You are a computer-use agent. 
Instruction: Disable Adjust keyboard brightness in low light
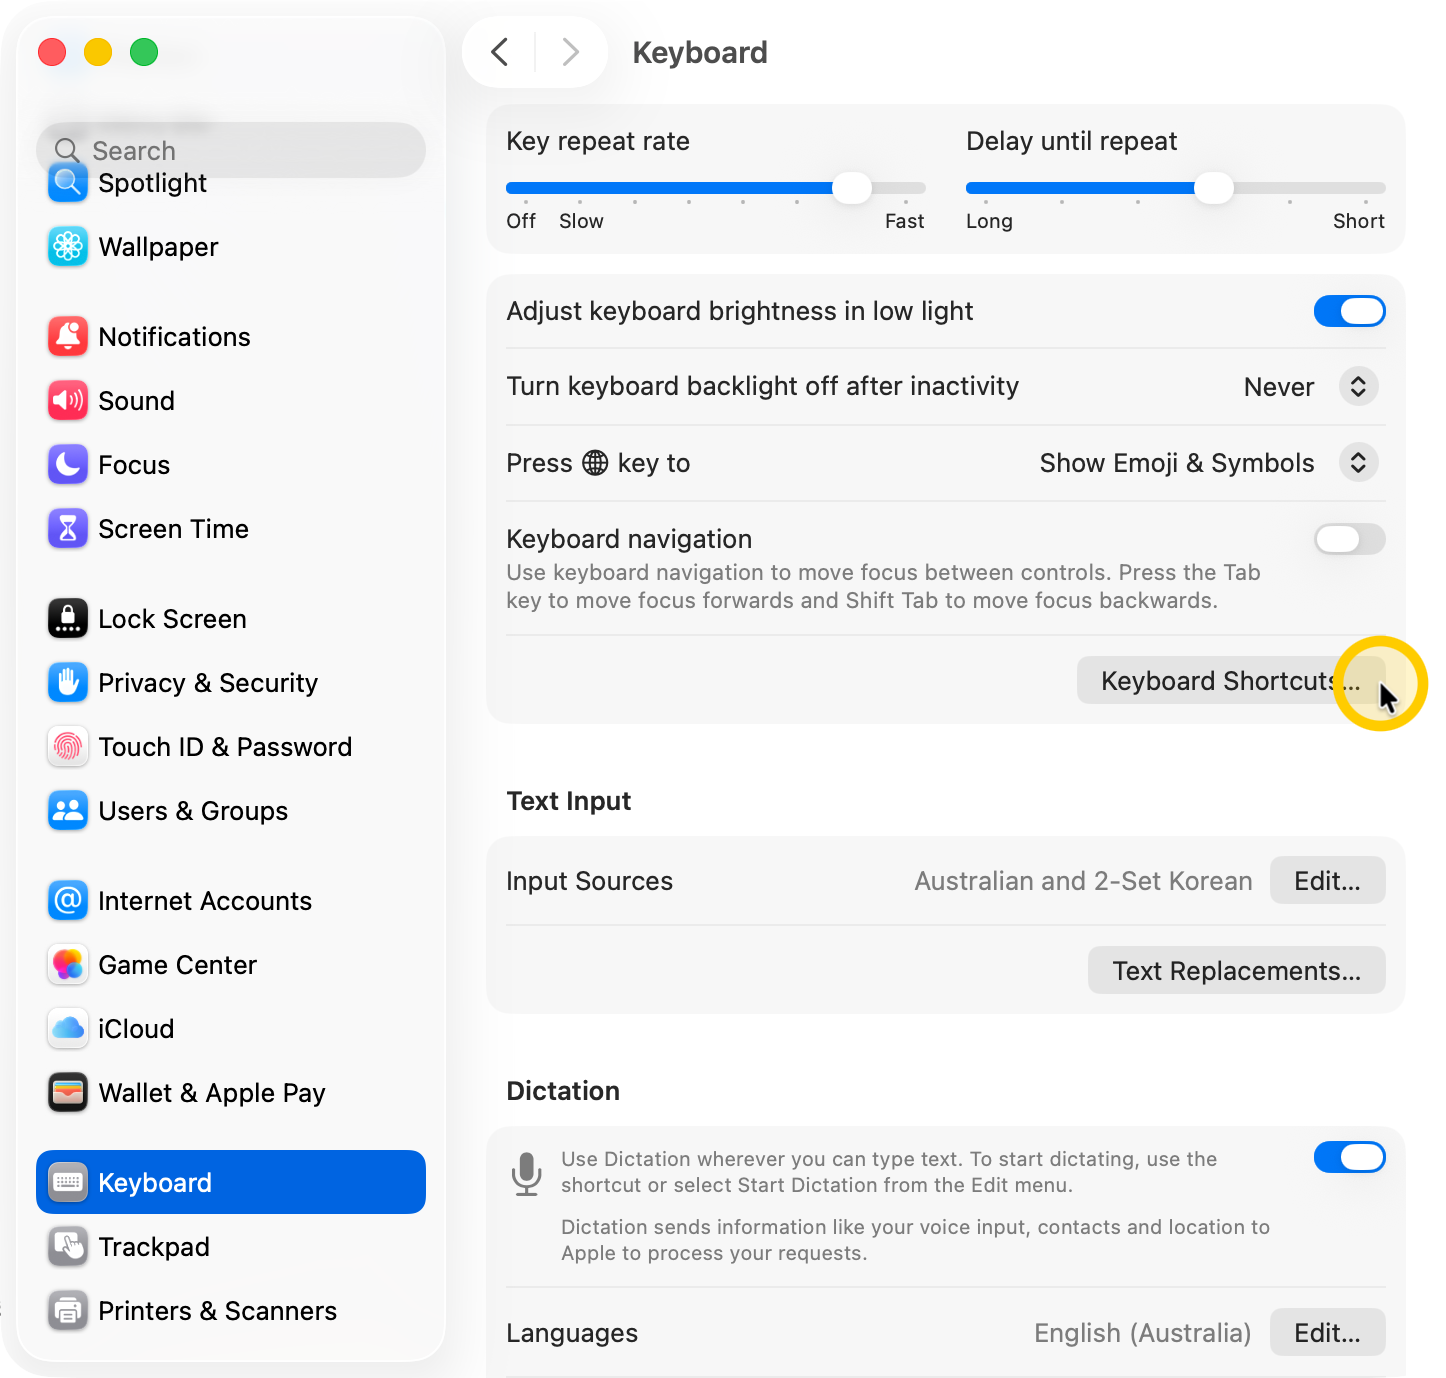[1349, 311]
